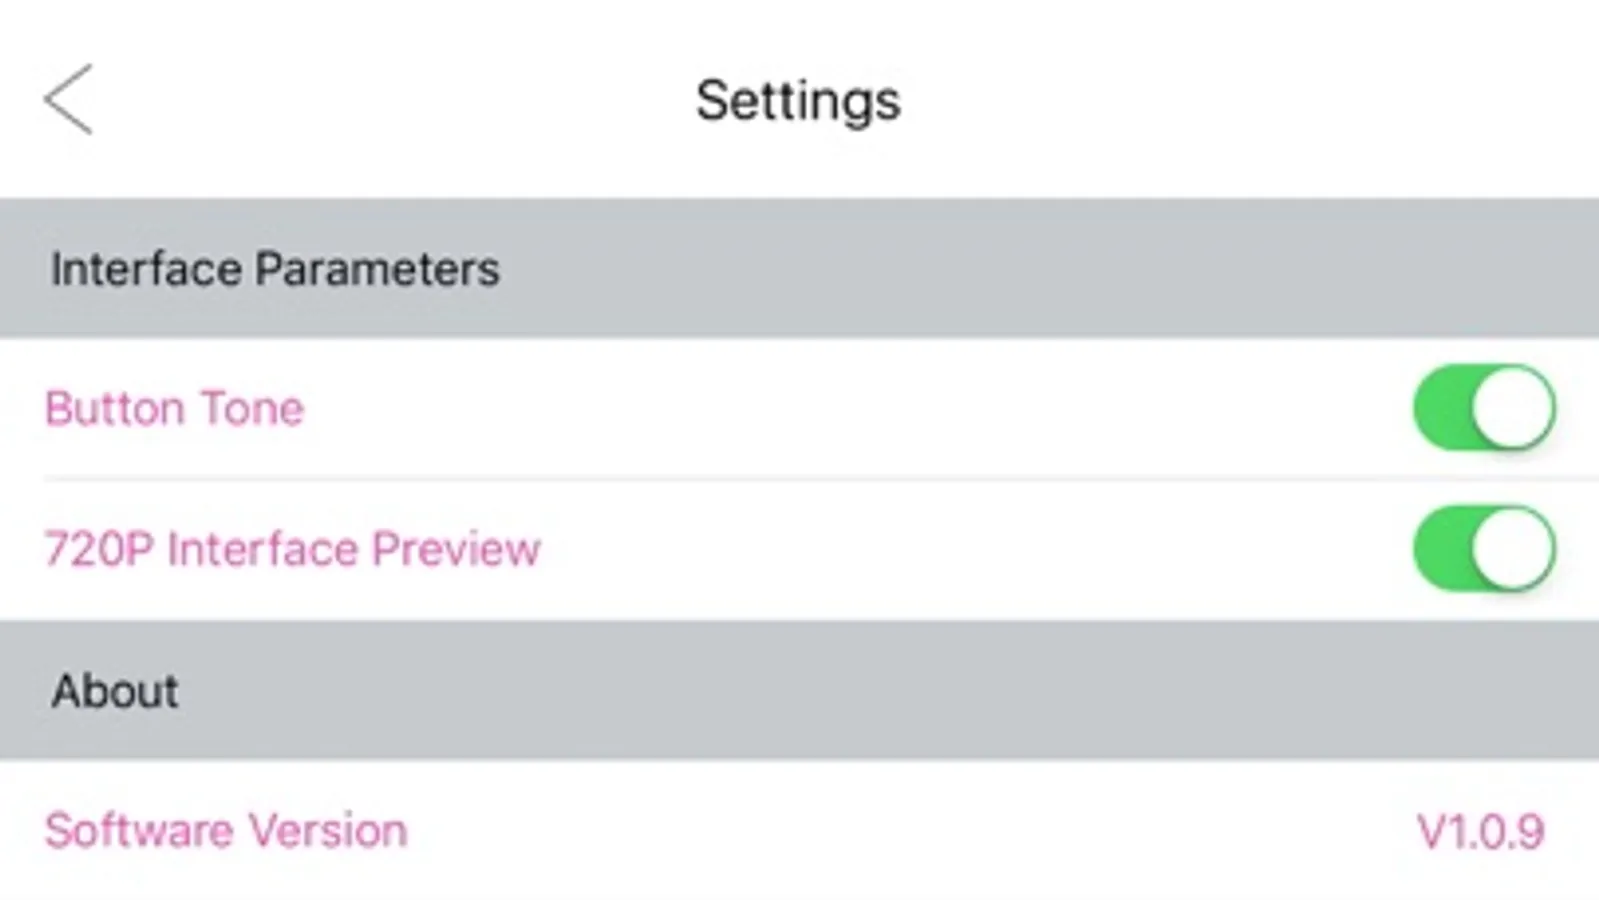The image size is (1599, 900).
Task: Click the white knob of Button Tone switch
Action: (1512, 408)
